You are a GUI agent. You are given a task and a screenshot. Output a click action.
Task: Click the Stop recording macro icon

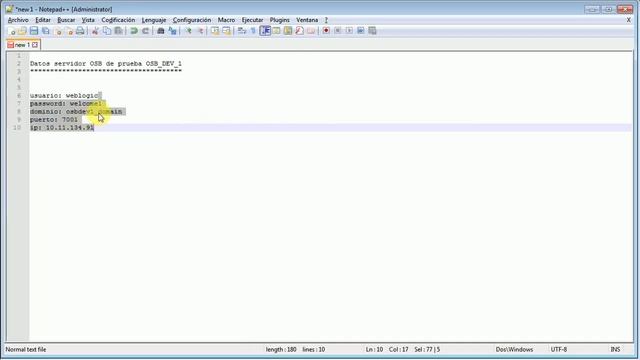pyautogui.click(x=338, y=31)
